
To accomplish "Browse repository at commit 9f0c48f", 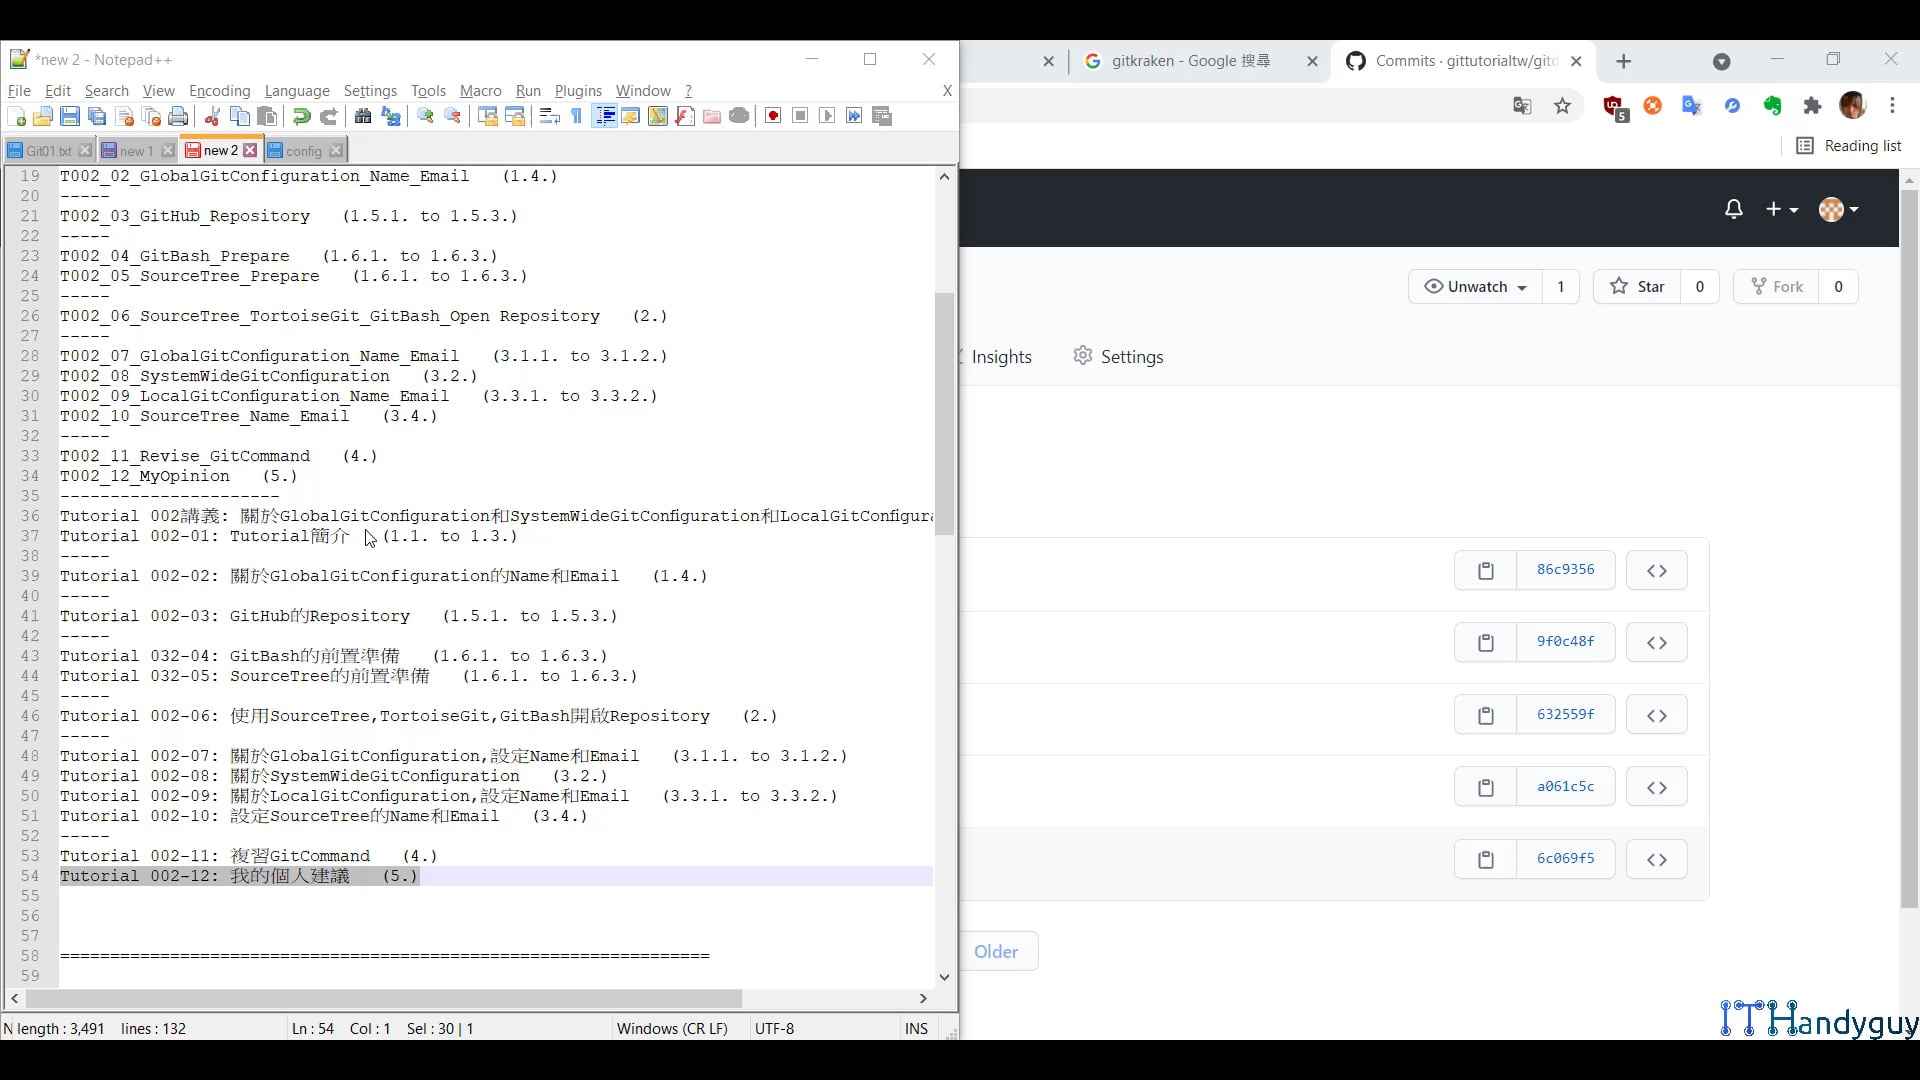I will point(1656,643).
